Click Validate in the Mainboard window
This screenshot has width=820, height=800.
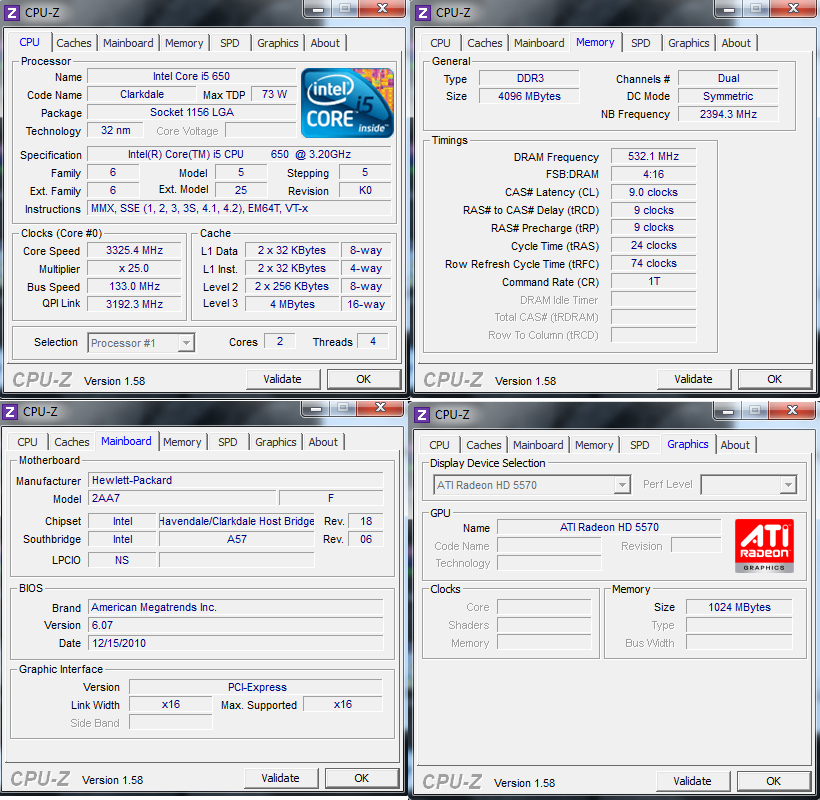point(280,778)
